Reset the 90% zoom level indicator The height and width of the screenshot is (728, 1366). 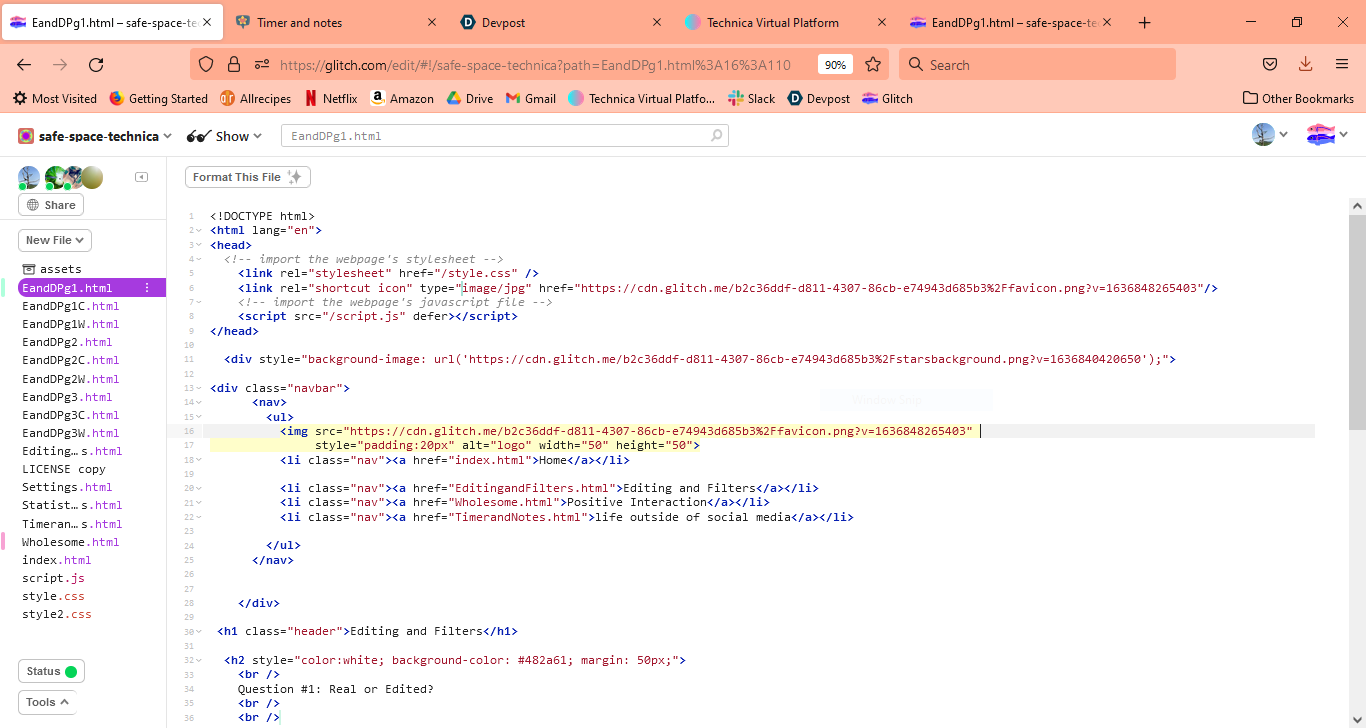835,64
